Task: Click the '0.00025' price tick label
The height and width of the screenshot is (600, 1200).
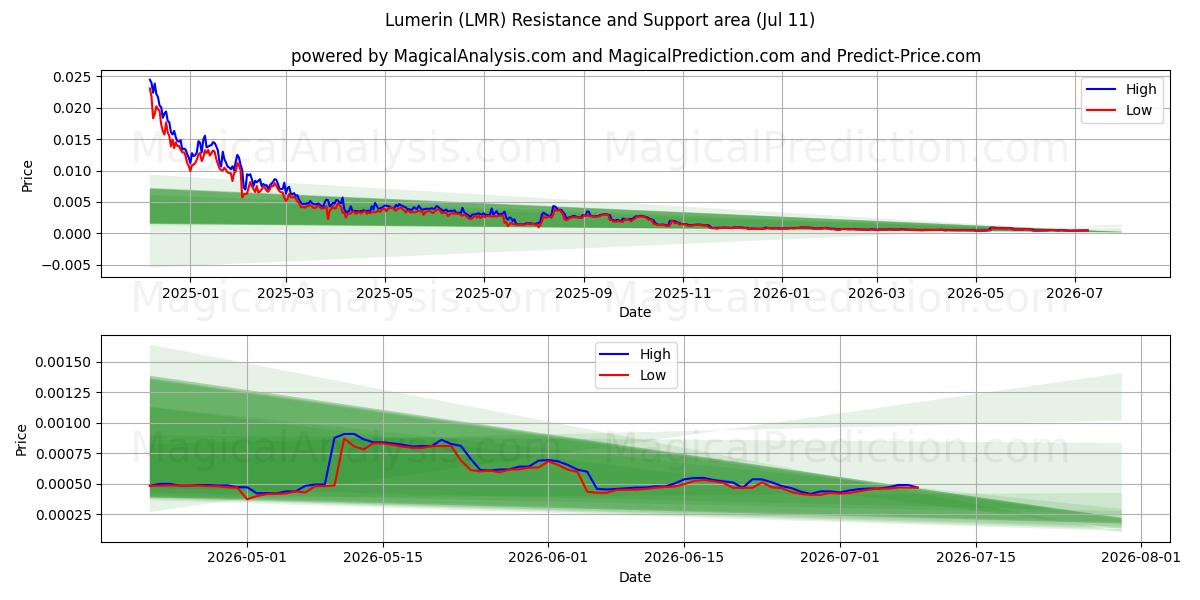Action: pos(65,515)
